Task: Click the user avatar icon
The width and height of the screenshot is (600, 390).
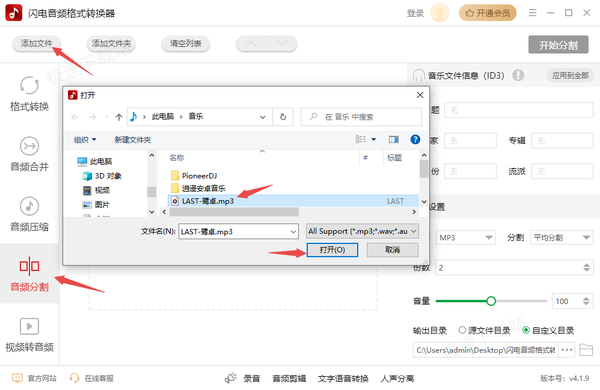Action: click(x=439, y=13)
